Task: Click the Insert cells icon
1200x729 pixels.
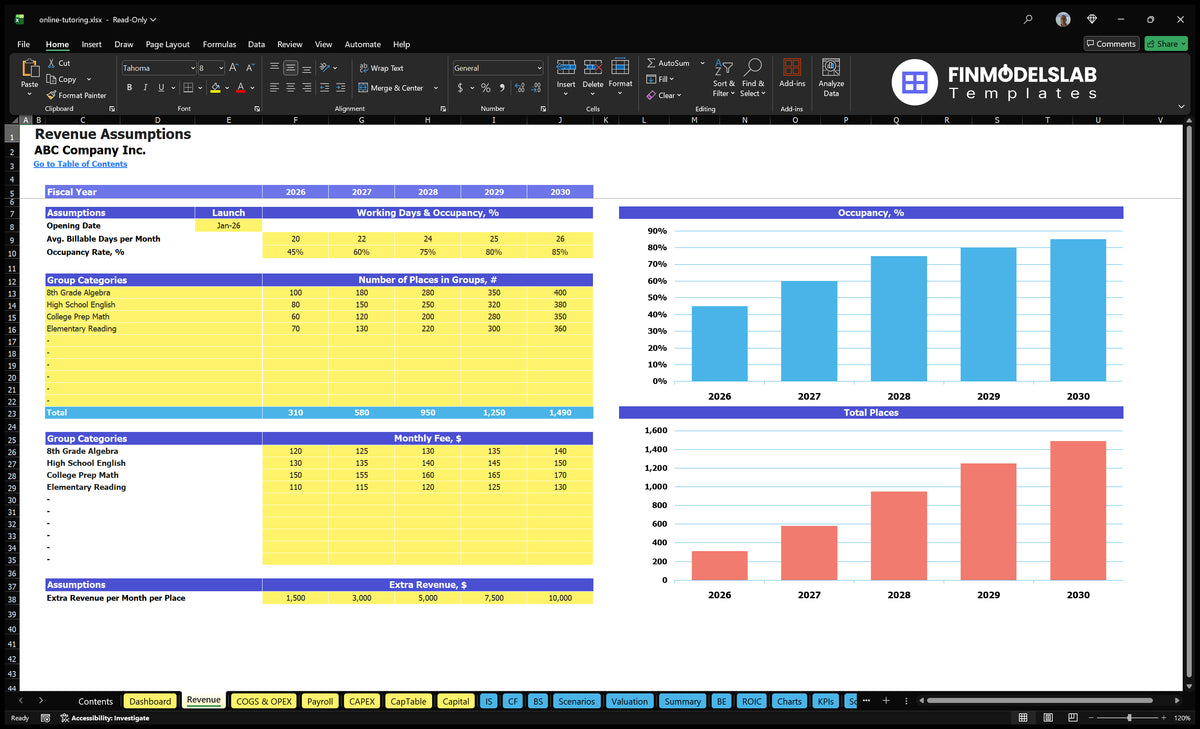Action: [x=566, y=68]
